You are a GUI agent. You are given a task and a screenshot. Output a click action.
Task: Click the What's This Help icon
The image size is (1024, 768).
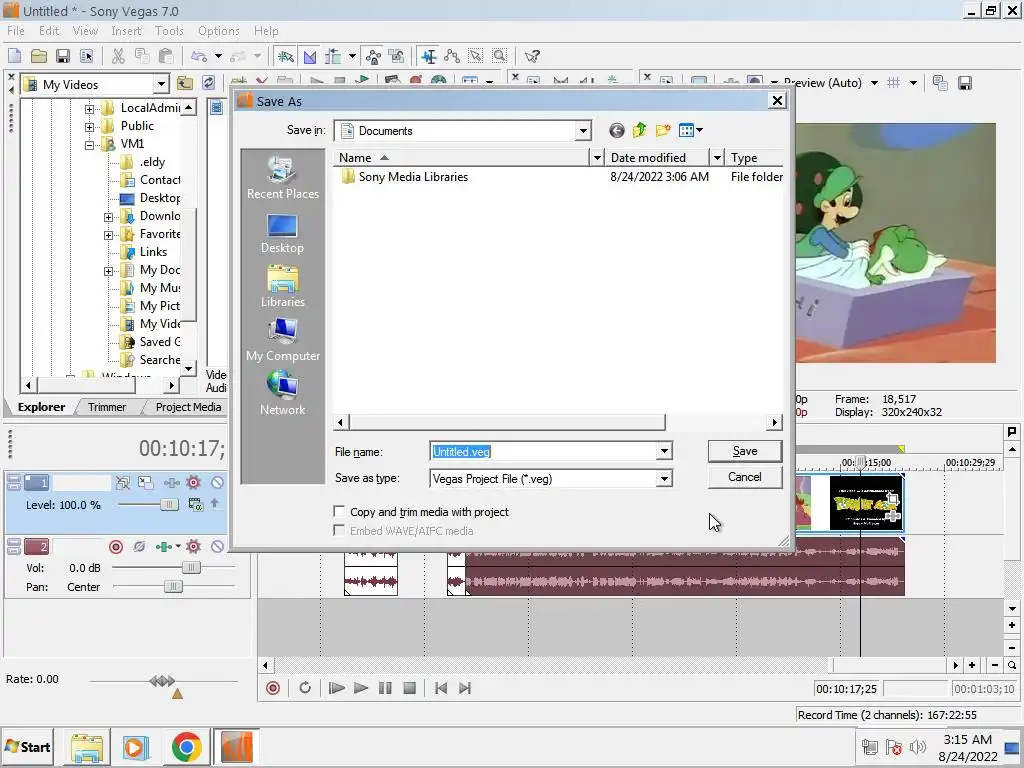[532, 56]
